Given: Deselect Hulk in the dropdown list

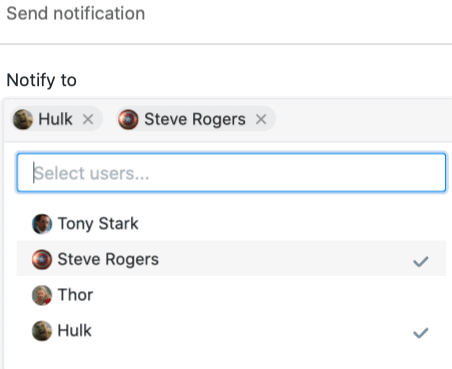Looking at the screenshot, I should pyautogui.click(x=231, y=331).
